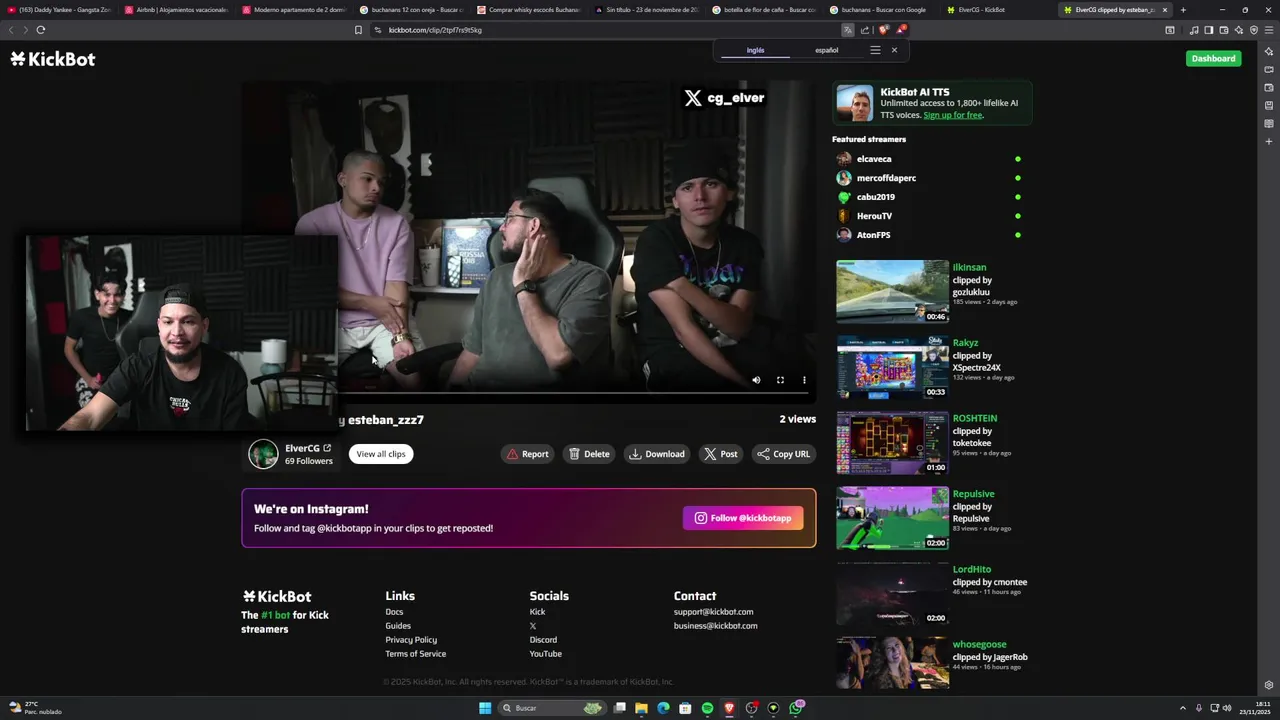
Task: Open Discord social link in footer
Action: coord(543,640)
